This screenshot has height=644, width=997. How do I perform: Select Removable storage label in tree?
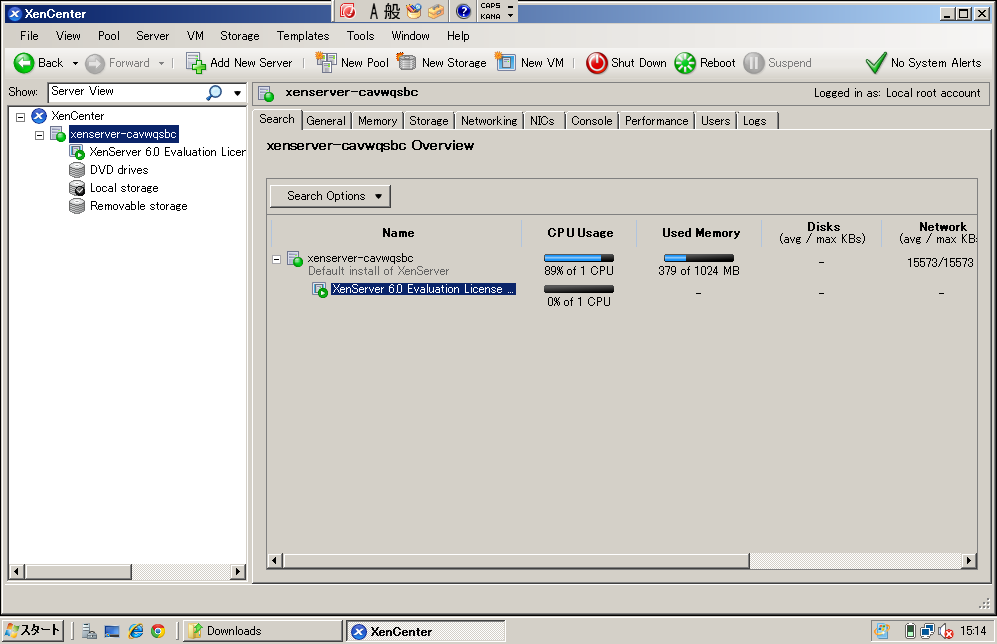[139, 206]
